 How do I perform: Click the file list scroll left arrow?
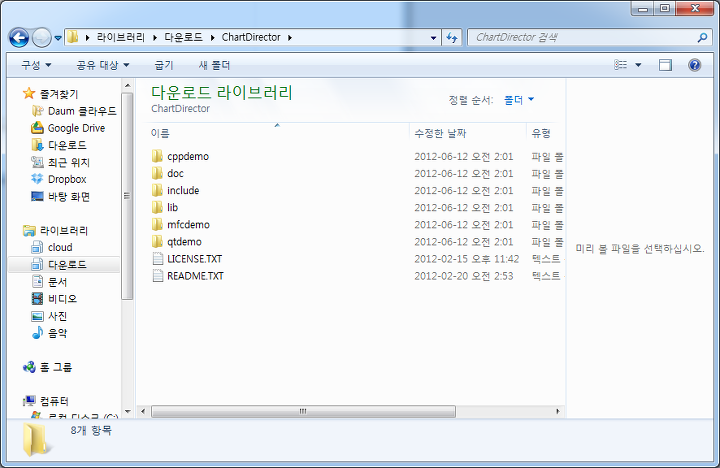[143, 412]
